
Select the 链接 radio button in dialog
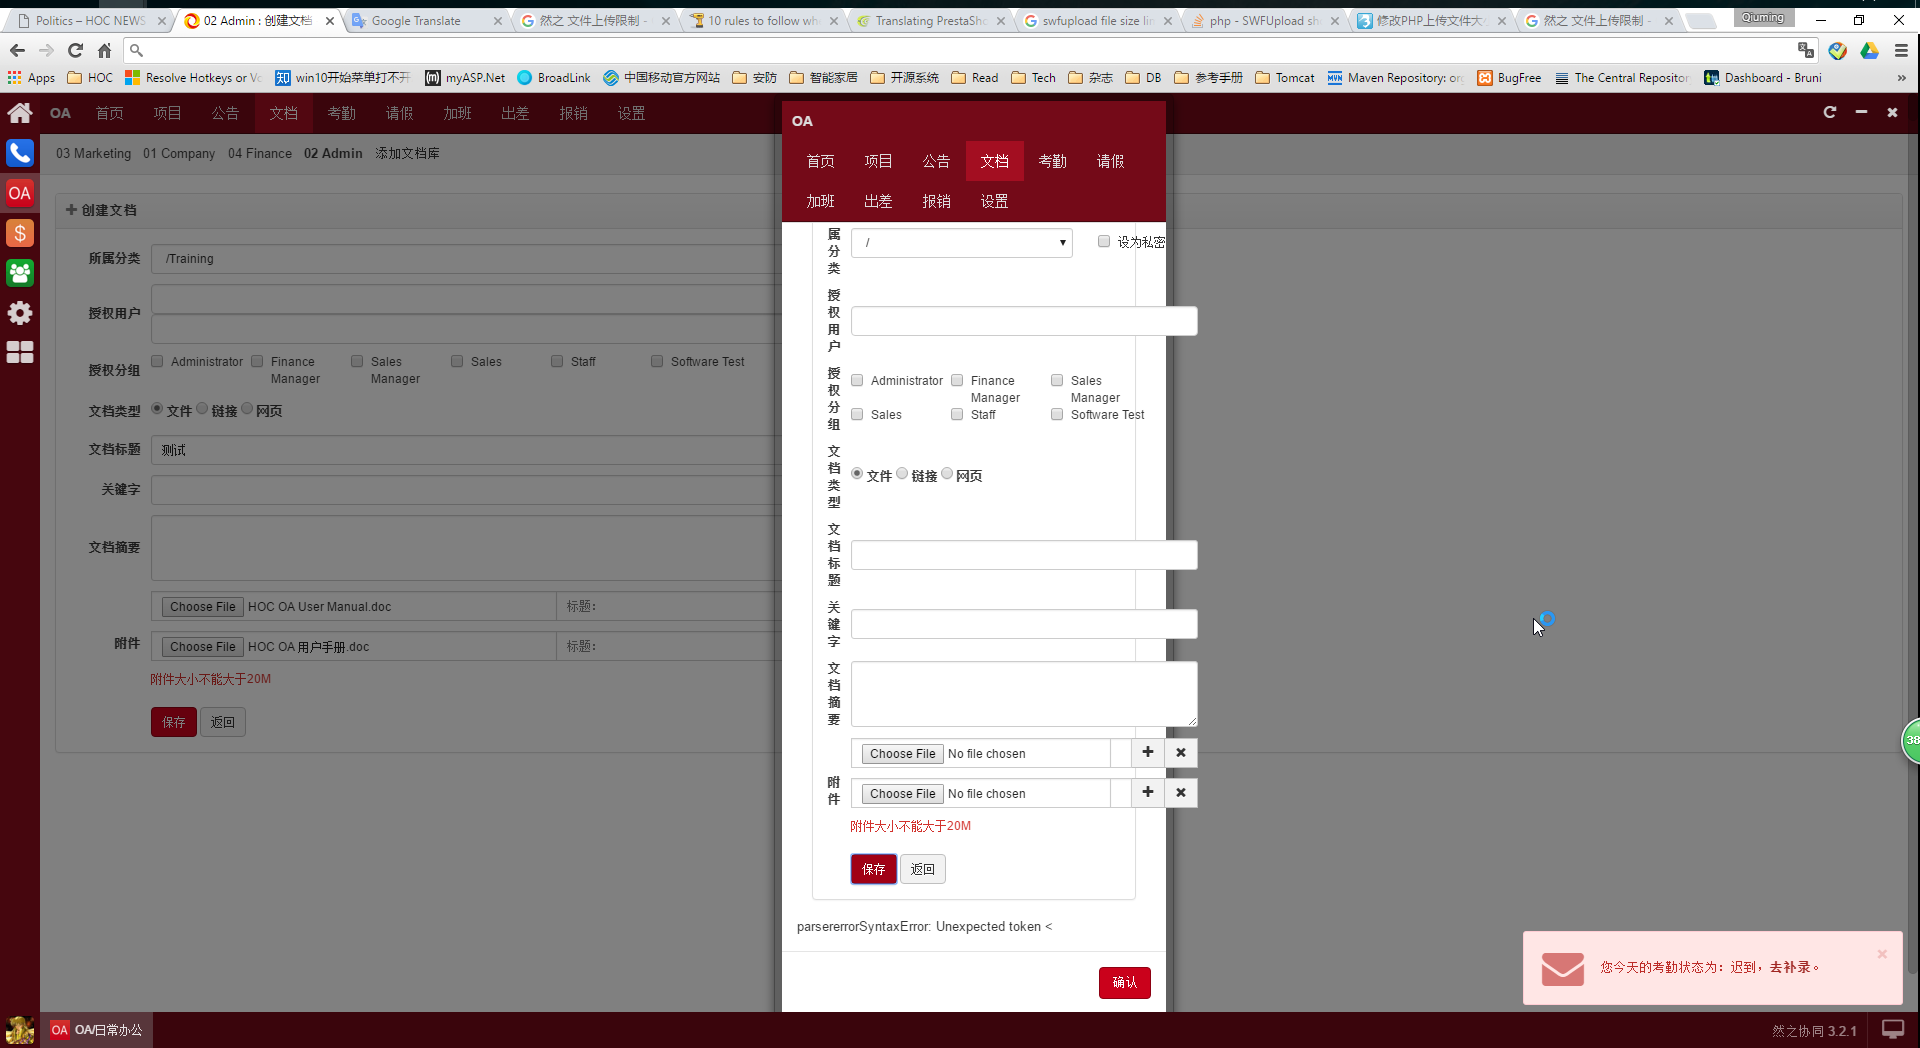902,474
